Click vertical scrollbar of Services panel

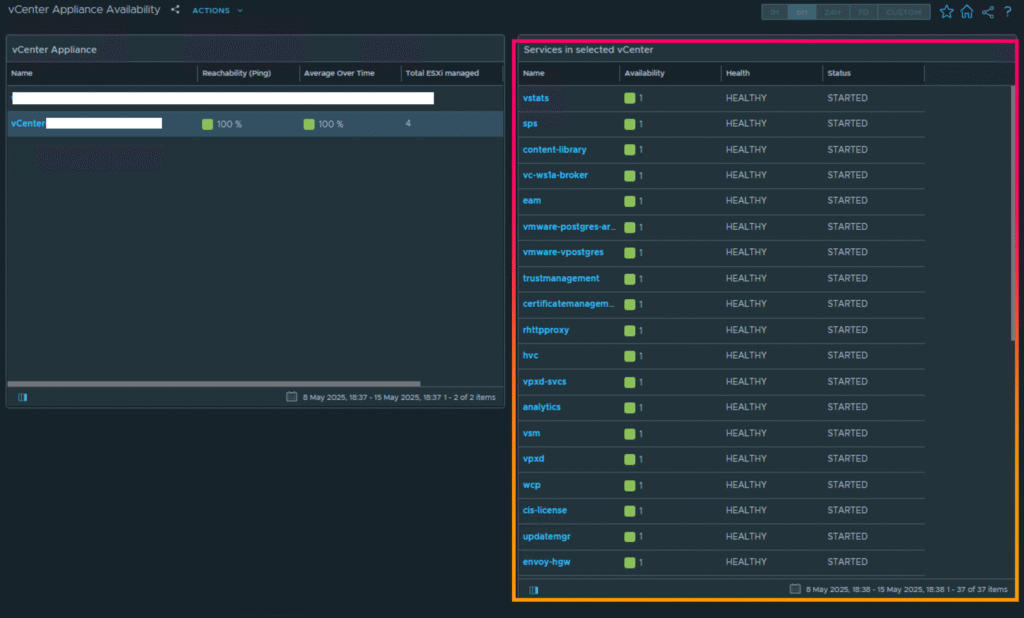click(x=1013, y=213)
